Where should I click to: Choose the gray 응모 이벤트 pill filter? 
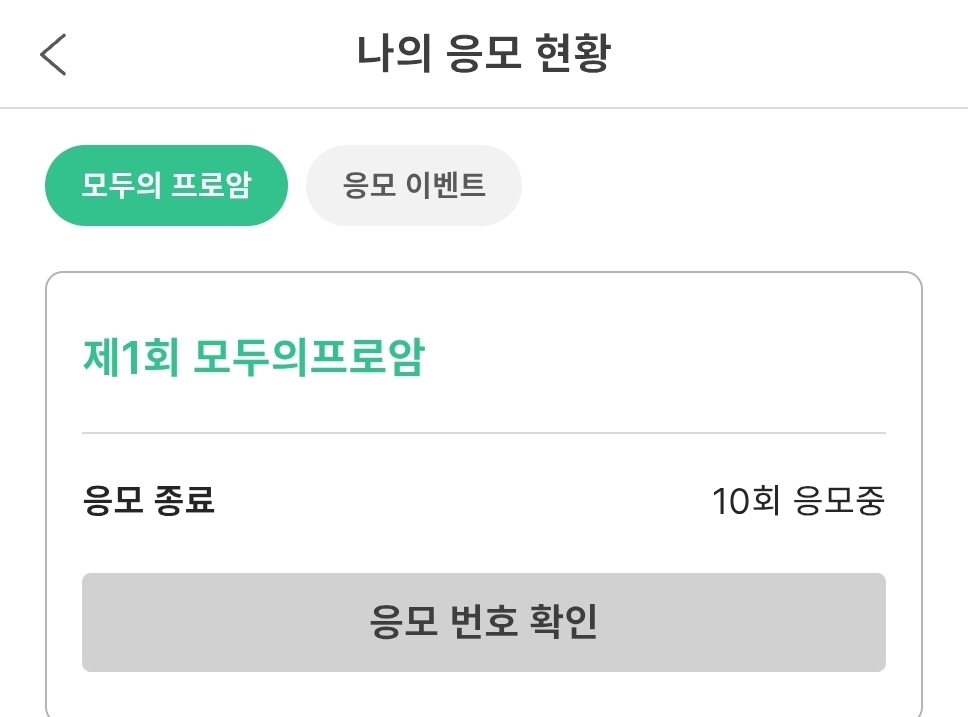click(x=414, y=185)
